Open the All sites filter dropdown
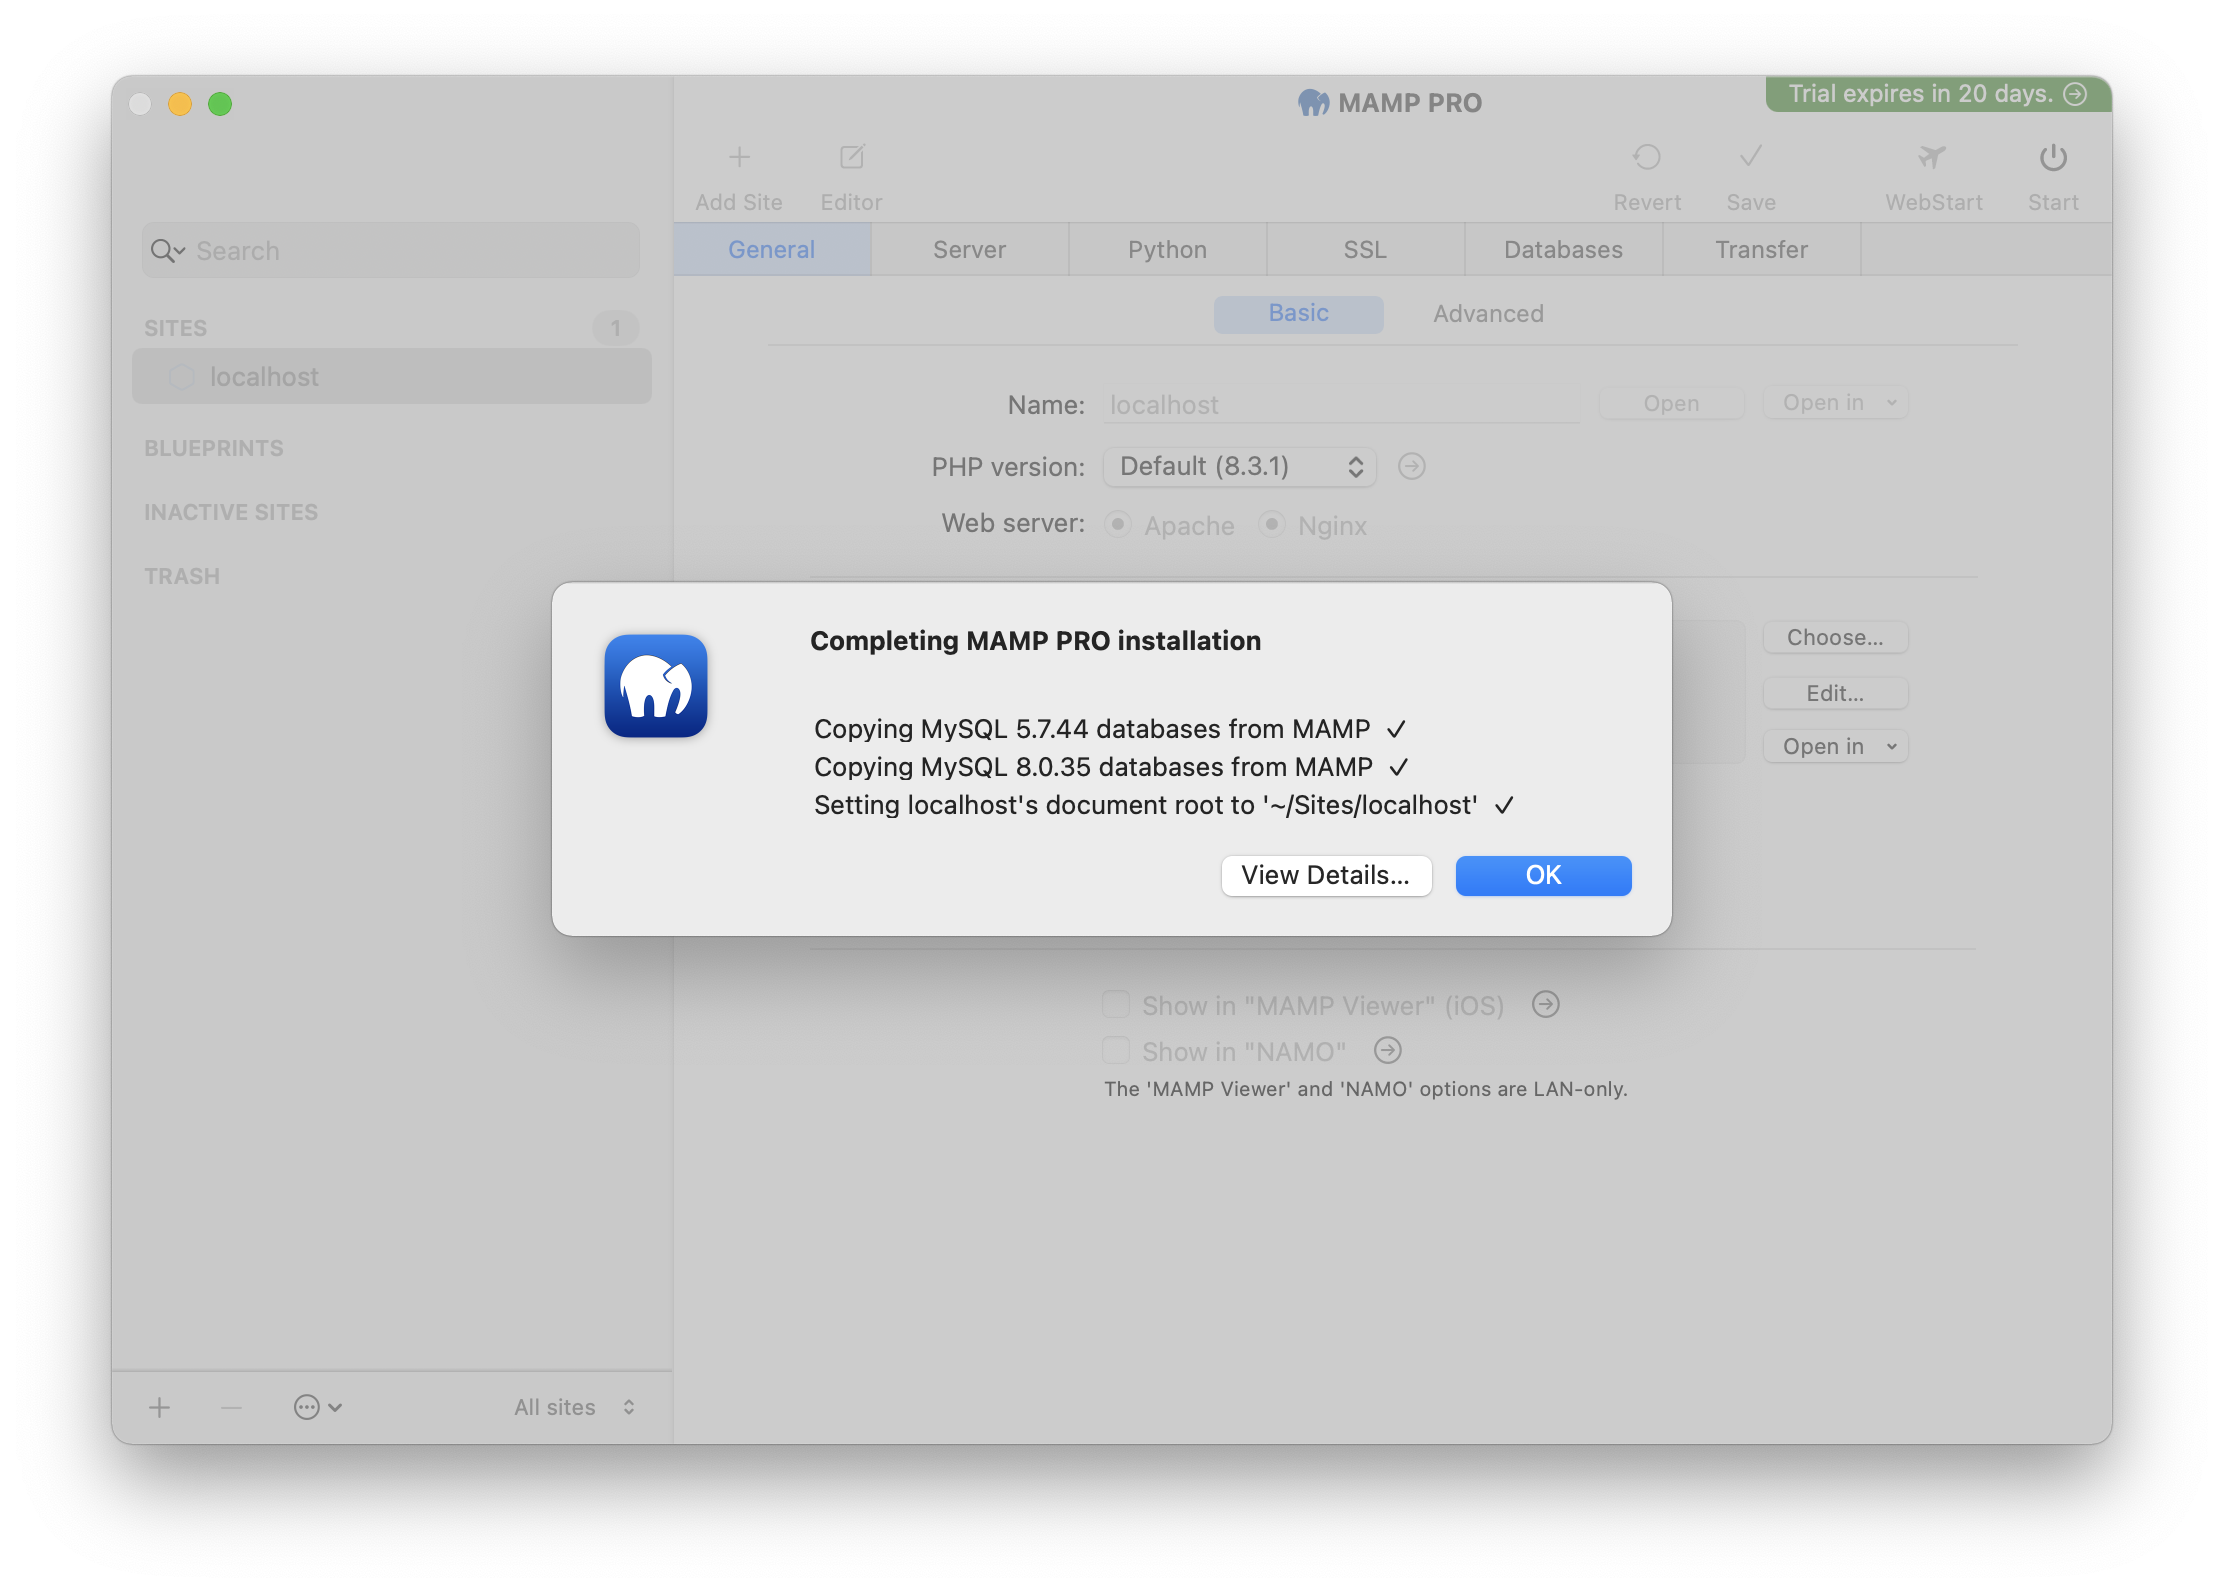 click(574, 1407)
